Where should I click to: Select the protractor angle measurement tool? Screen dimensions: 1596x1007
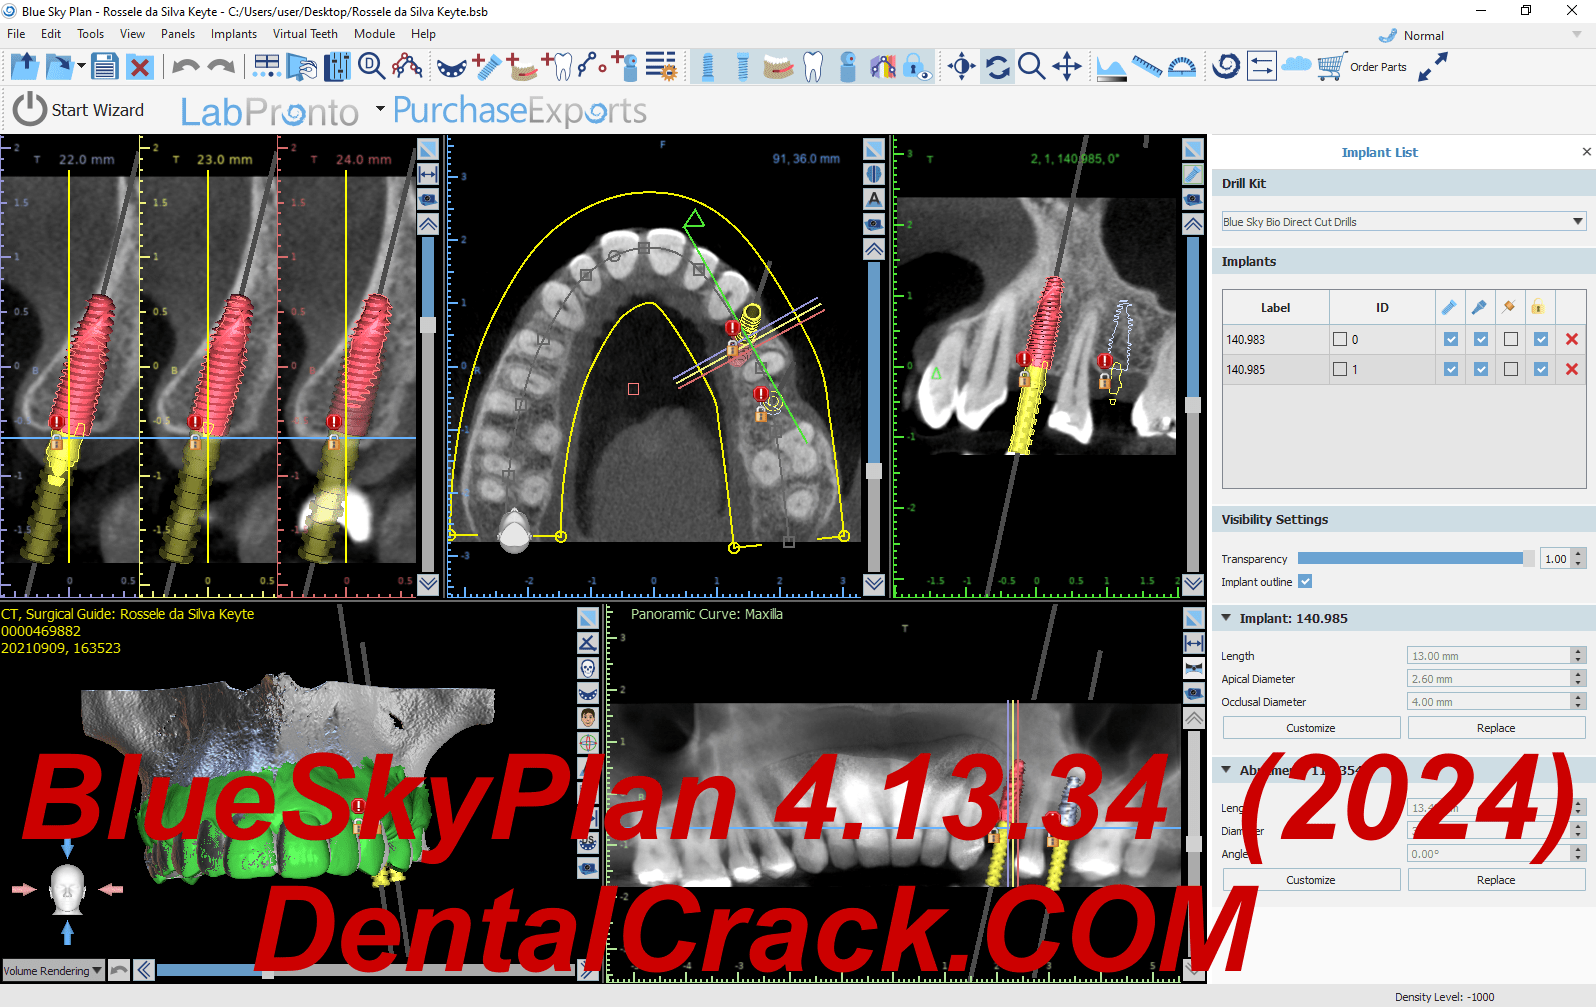1182,67
